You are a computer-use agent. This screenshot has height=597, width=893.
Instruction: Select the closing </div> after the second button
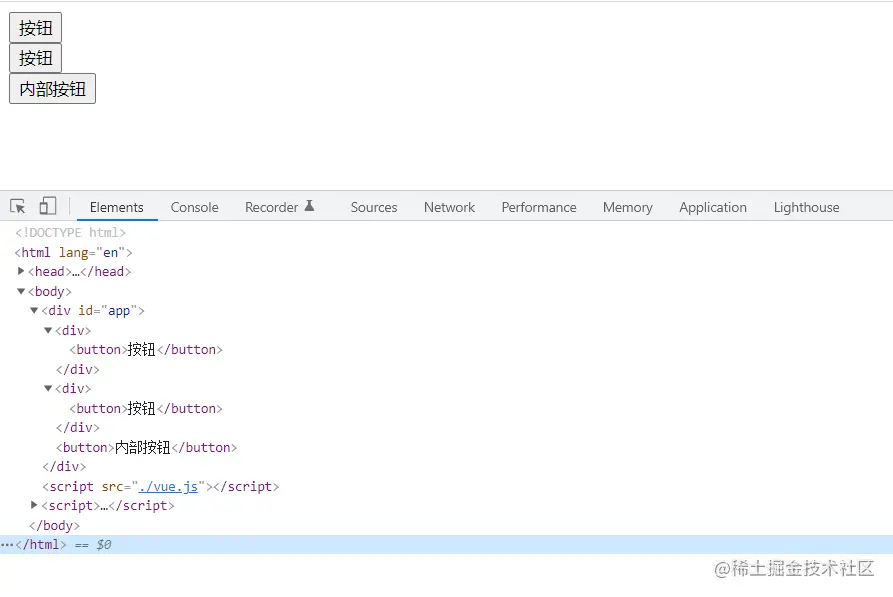click(x=78, y=427)
